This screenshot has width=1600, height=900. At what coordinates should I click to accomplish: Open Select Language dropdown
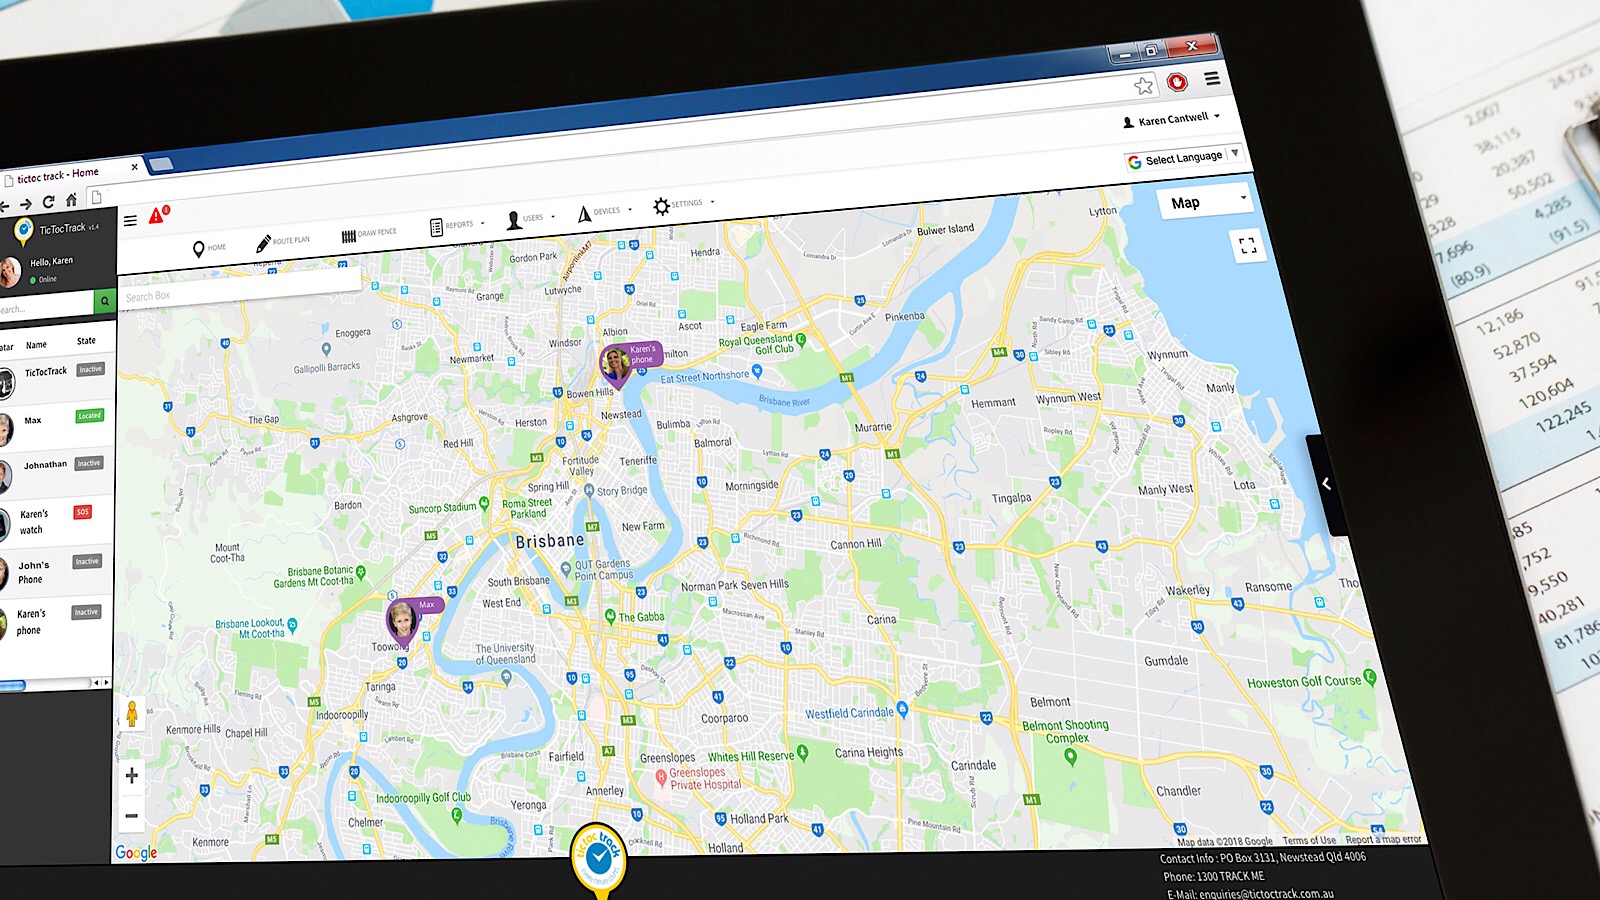click(1184, 158)
